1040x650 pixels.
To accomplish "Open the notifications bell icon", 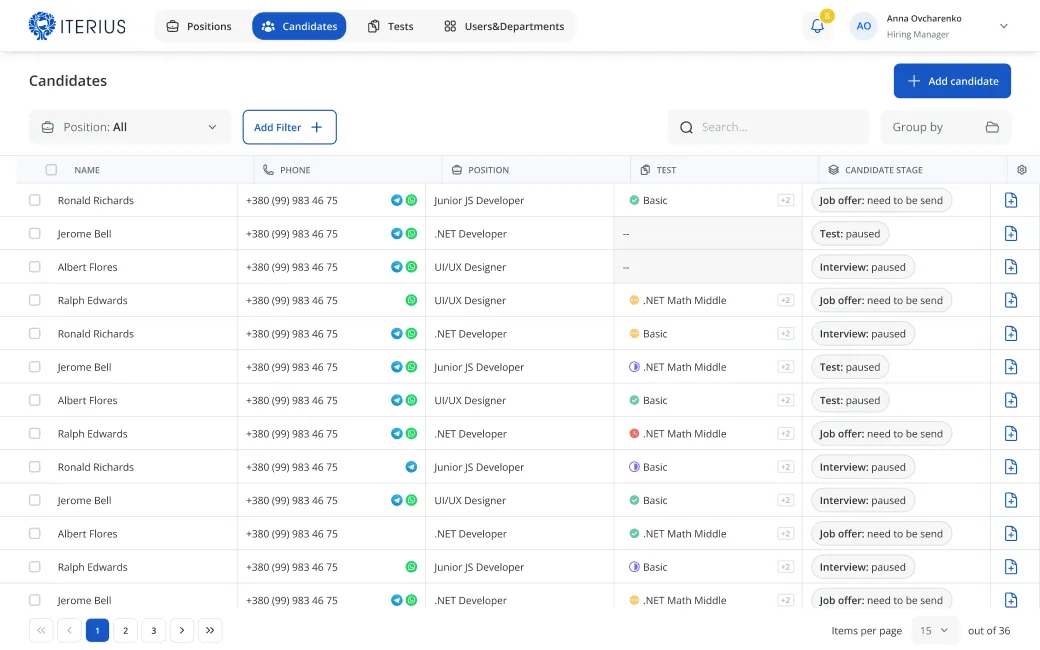I will [817, 27].
